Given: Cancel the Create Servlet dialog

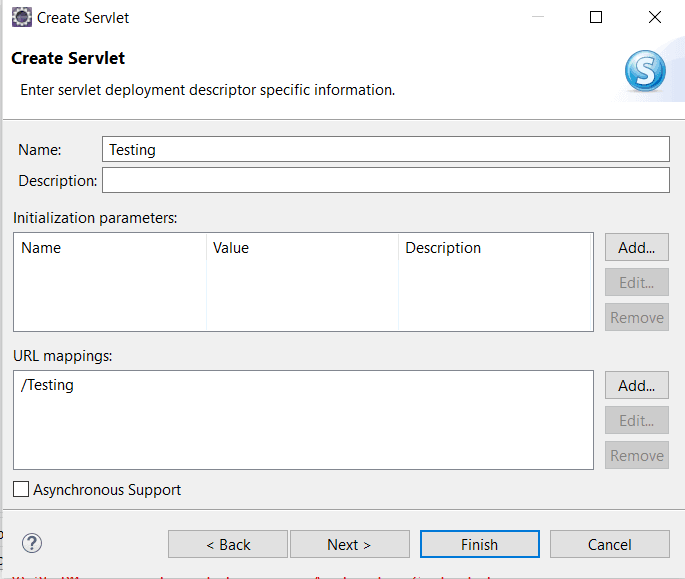Looking at the screenshot, I should click(x=609, y=544).
